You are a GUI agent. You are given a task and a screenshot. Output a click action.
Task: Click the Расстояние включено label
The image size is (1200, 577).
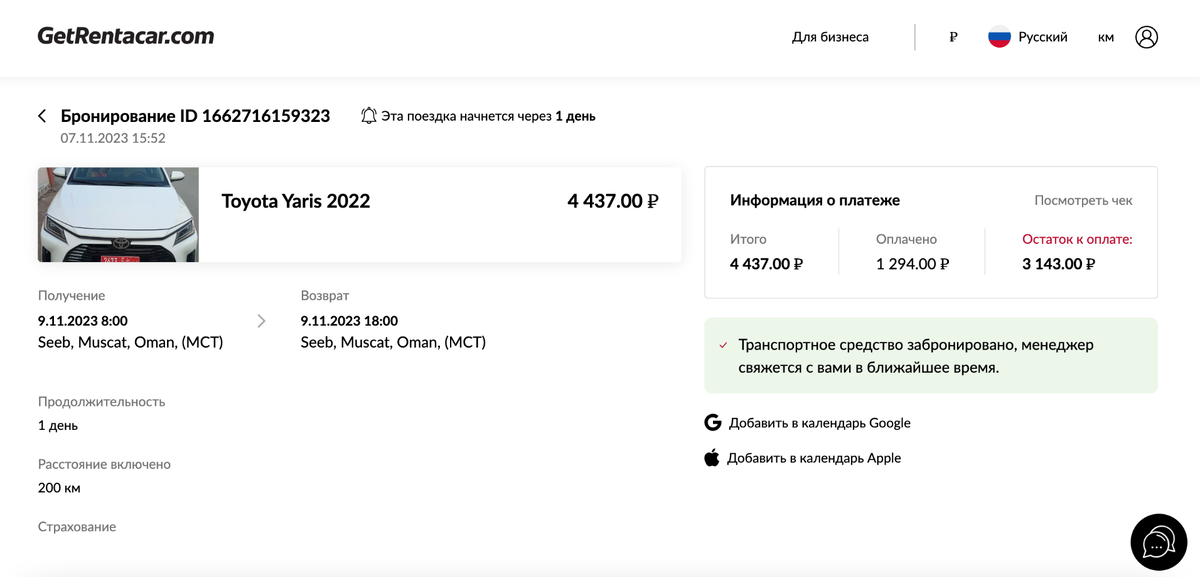point(104,464)
